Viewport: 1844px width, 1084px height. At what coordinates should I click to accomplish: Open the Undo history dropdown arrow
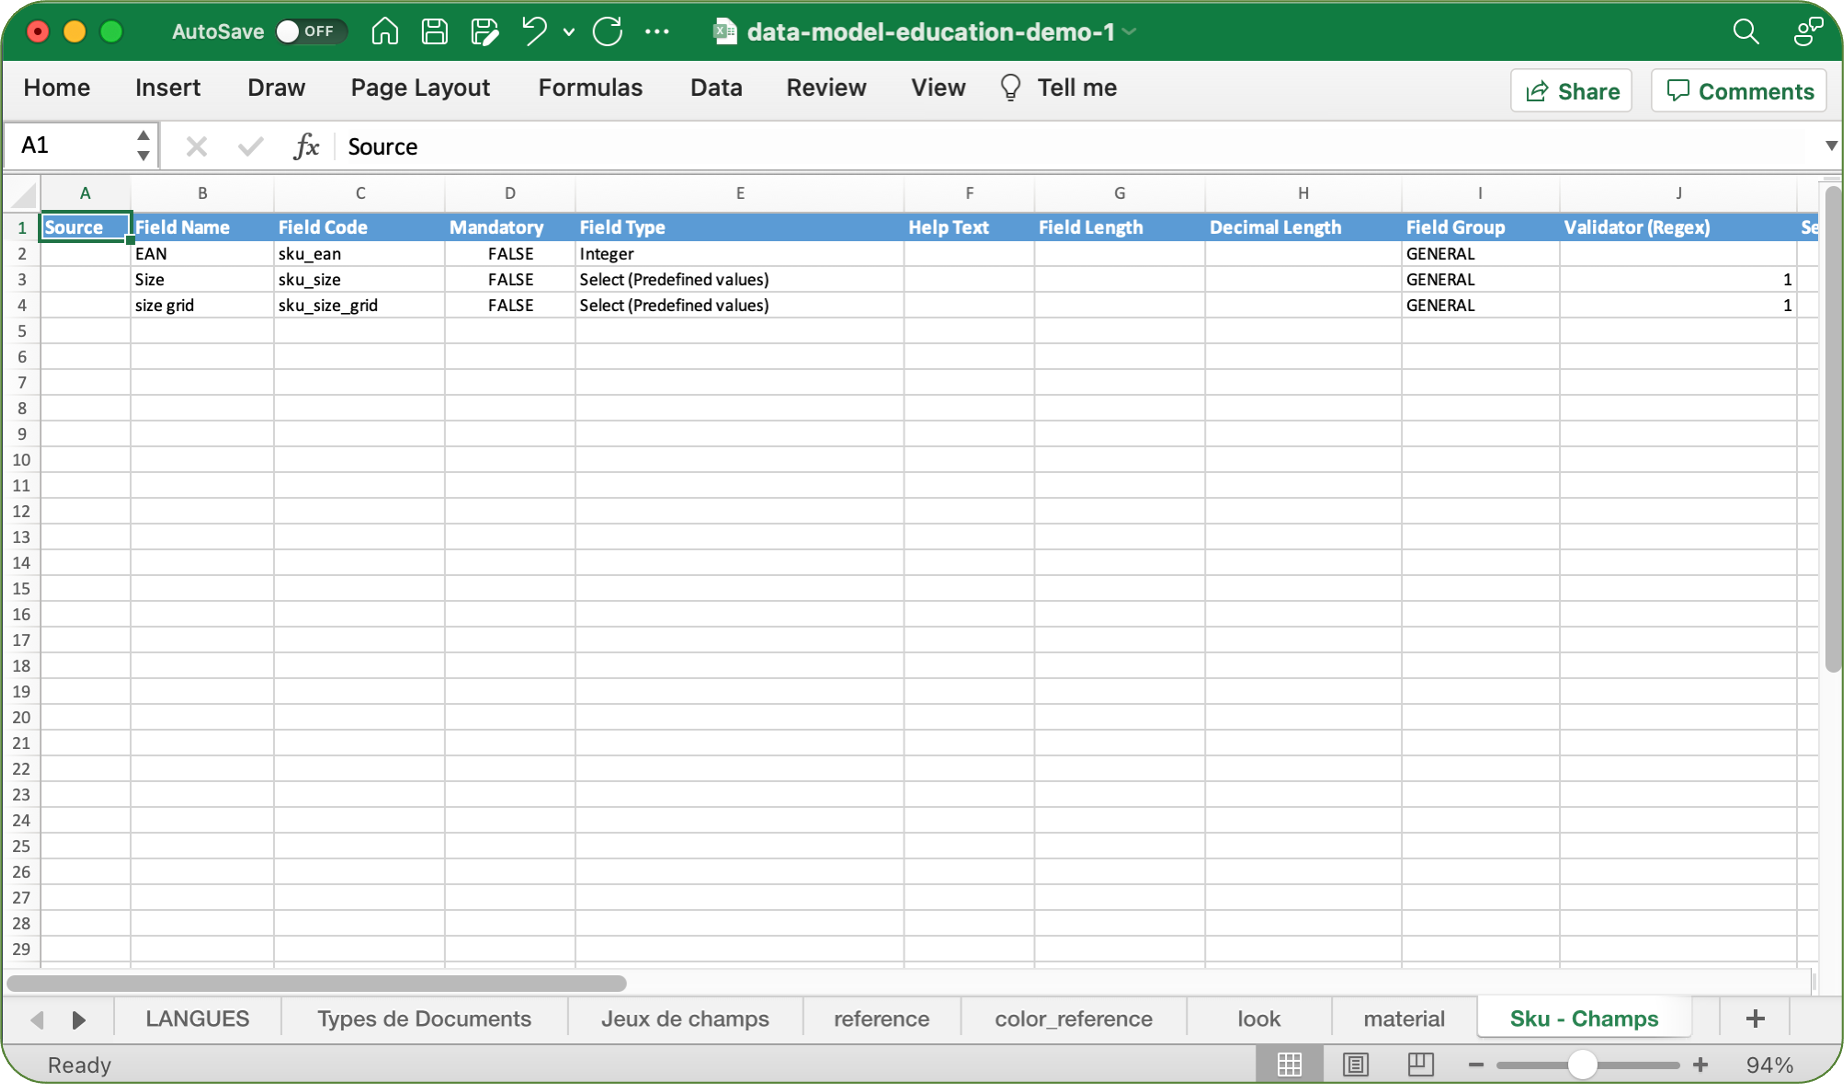pyautogui.click(x=569, y=32)
